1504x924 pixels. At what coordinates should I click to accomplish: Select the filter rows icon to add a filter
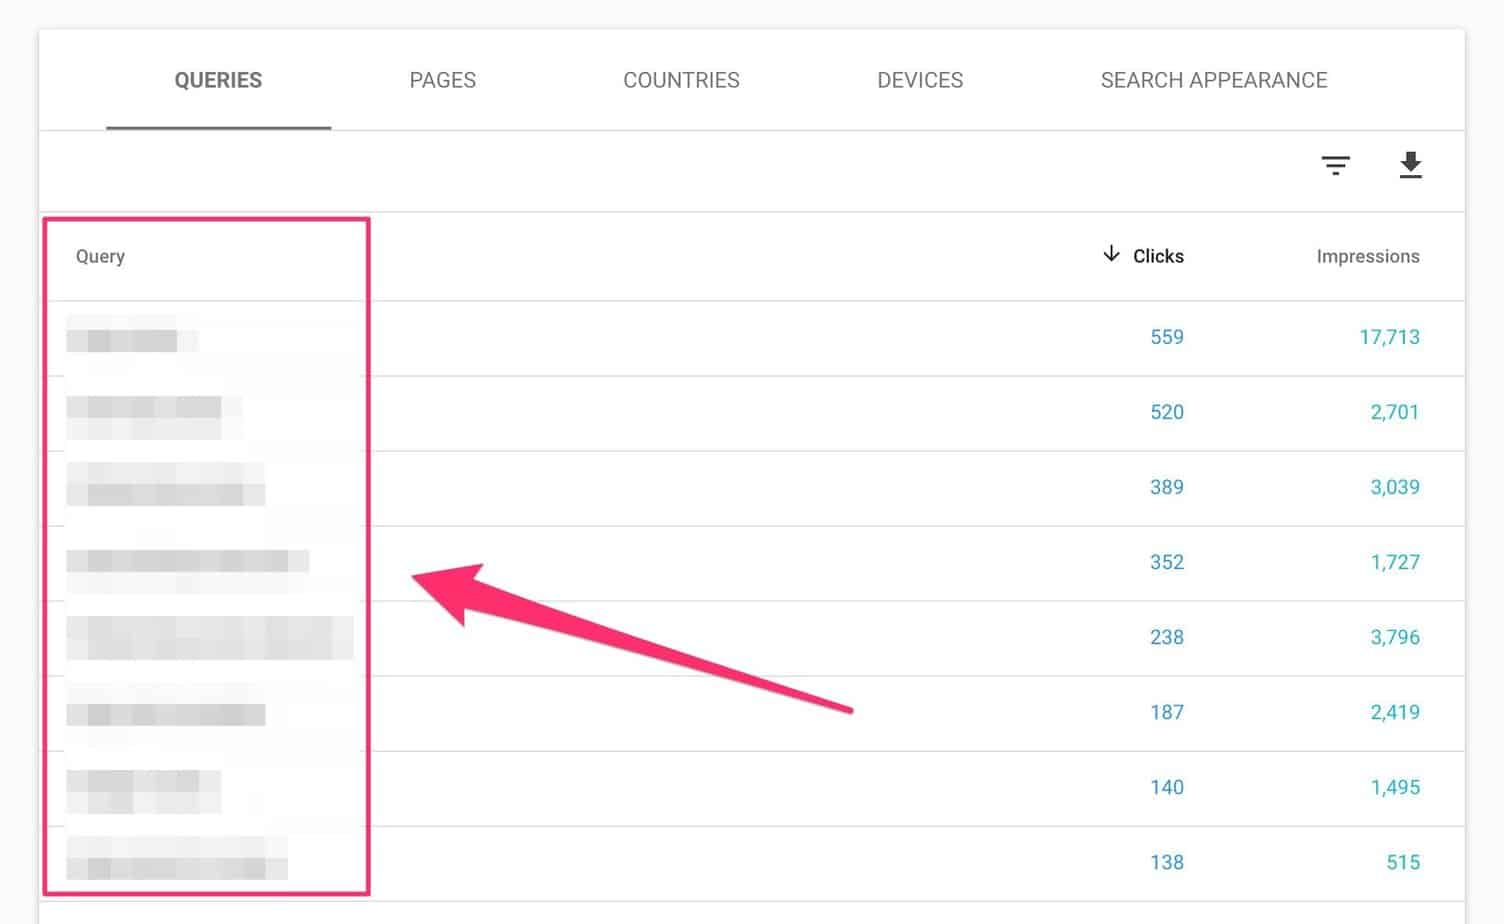pyautogui.click(x=1336, y=165)
